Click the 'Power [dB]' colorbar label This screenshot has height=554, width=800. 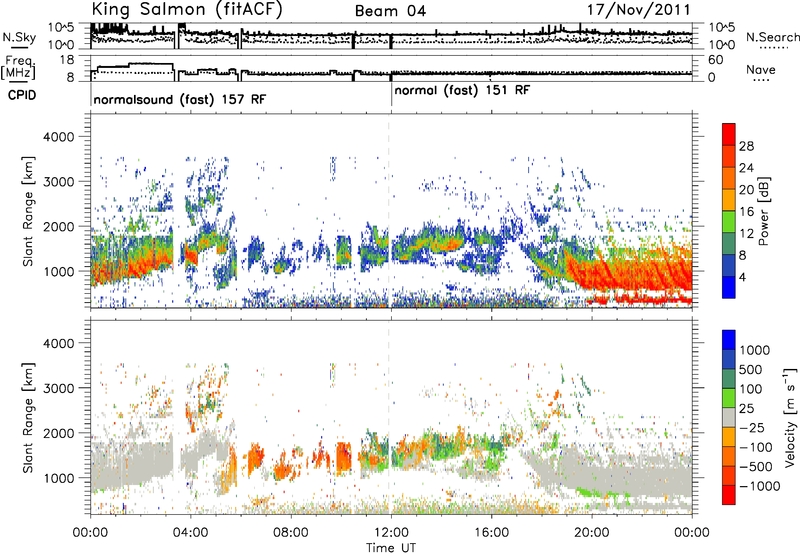tap(763, 211)
